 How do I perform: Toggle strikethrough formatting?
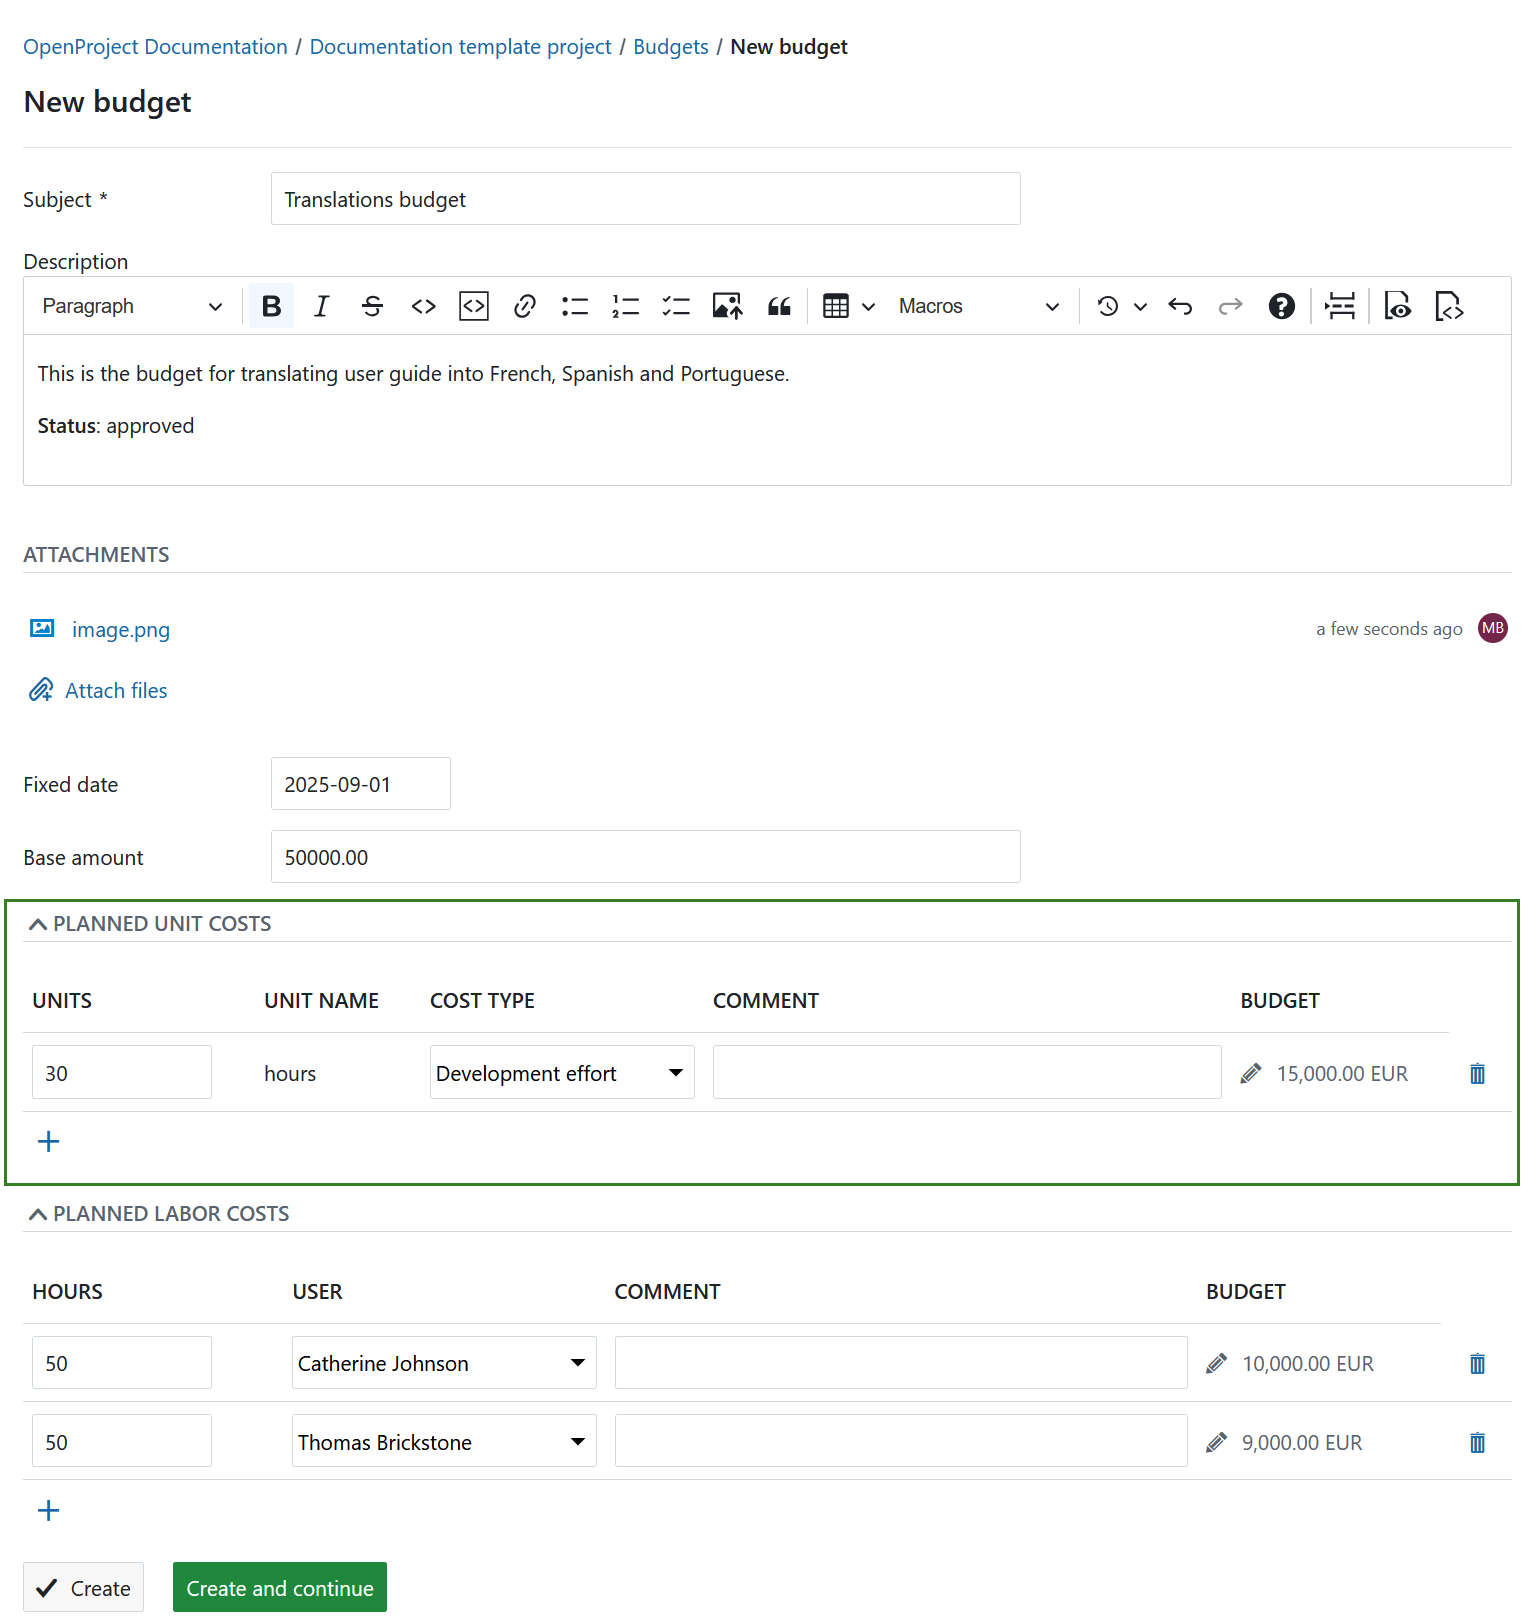[372, 306]
